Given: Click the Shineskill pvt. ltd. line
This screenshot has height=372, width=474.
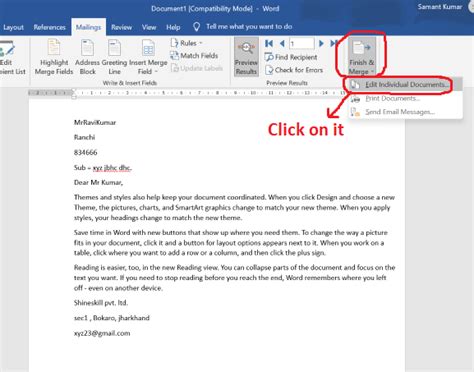Looking at the screenshot, I should (x=101, y=303).
